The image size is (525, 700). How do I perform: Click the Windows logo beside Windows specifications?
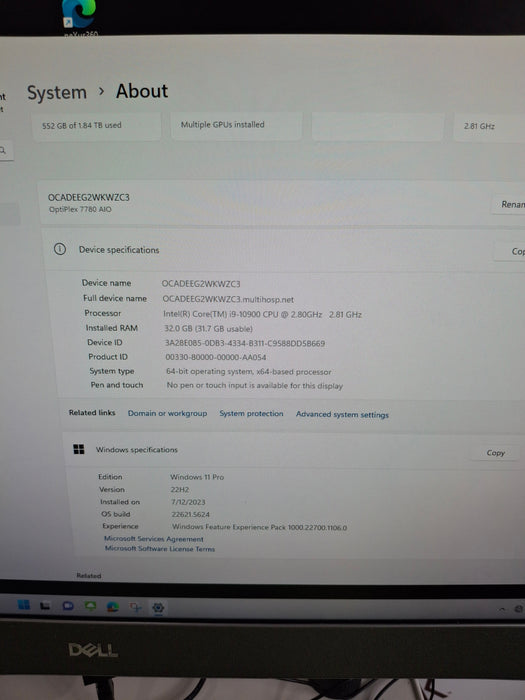point(79,449)
